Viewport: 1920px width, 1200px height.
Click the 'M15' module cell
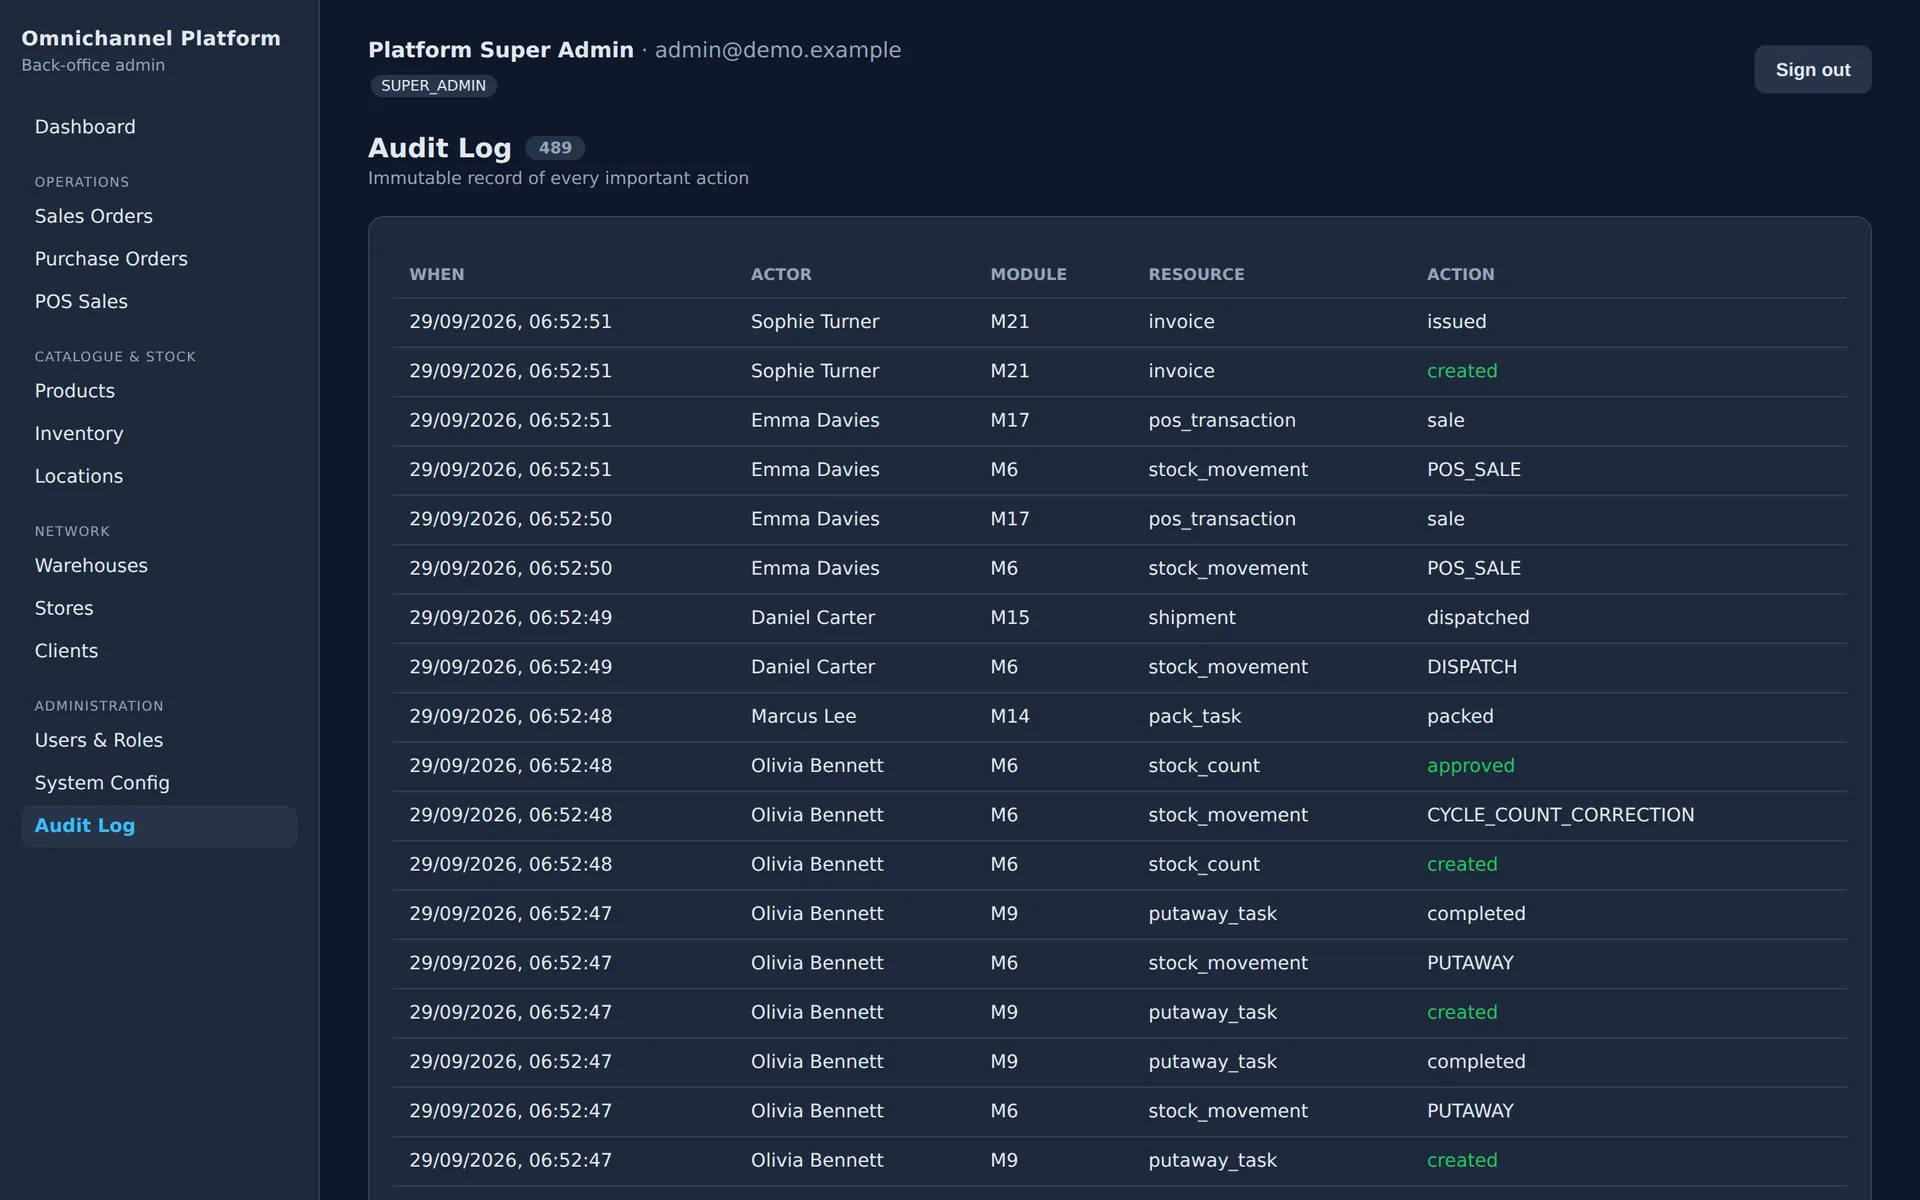coord(1009,618)
